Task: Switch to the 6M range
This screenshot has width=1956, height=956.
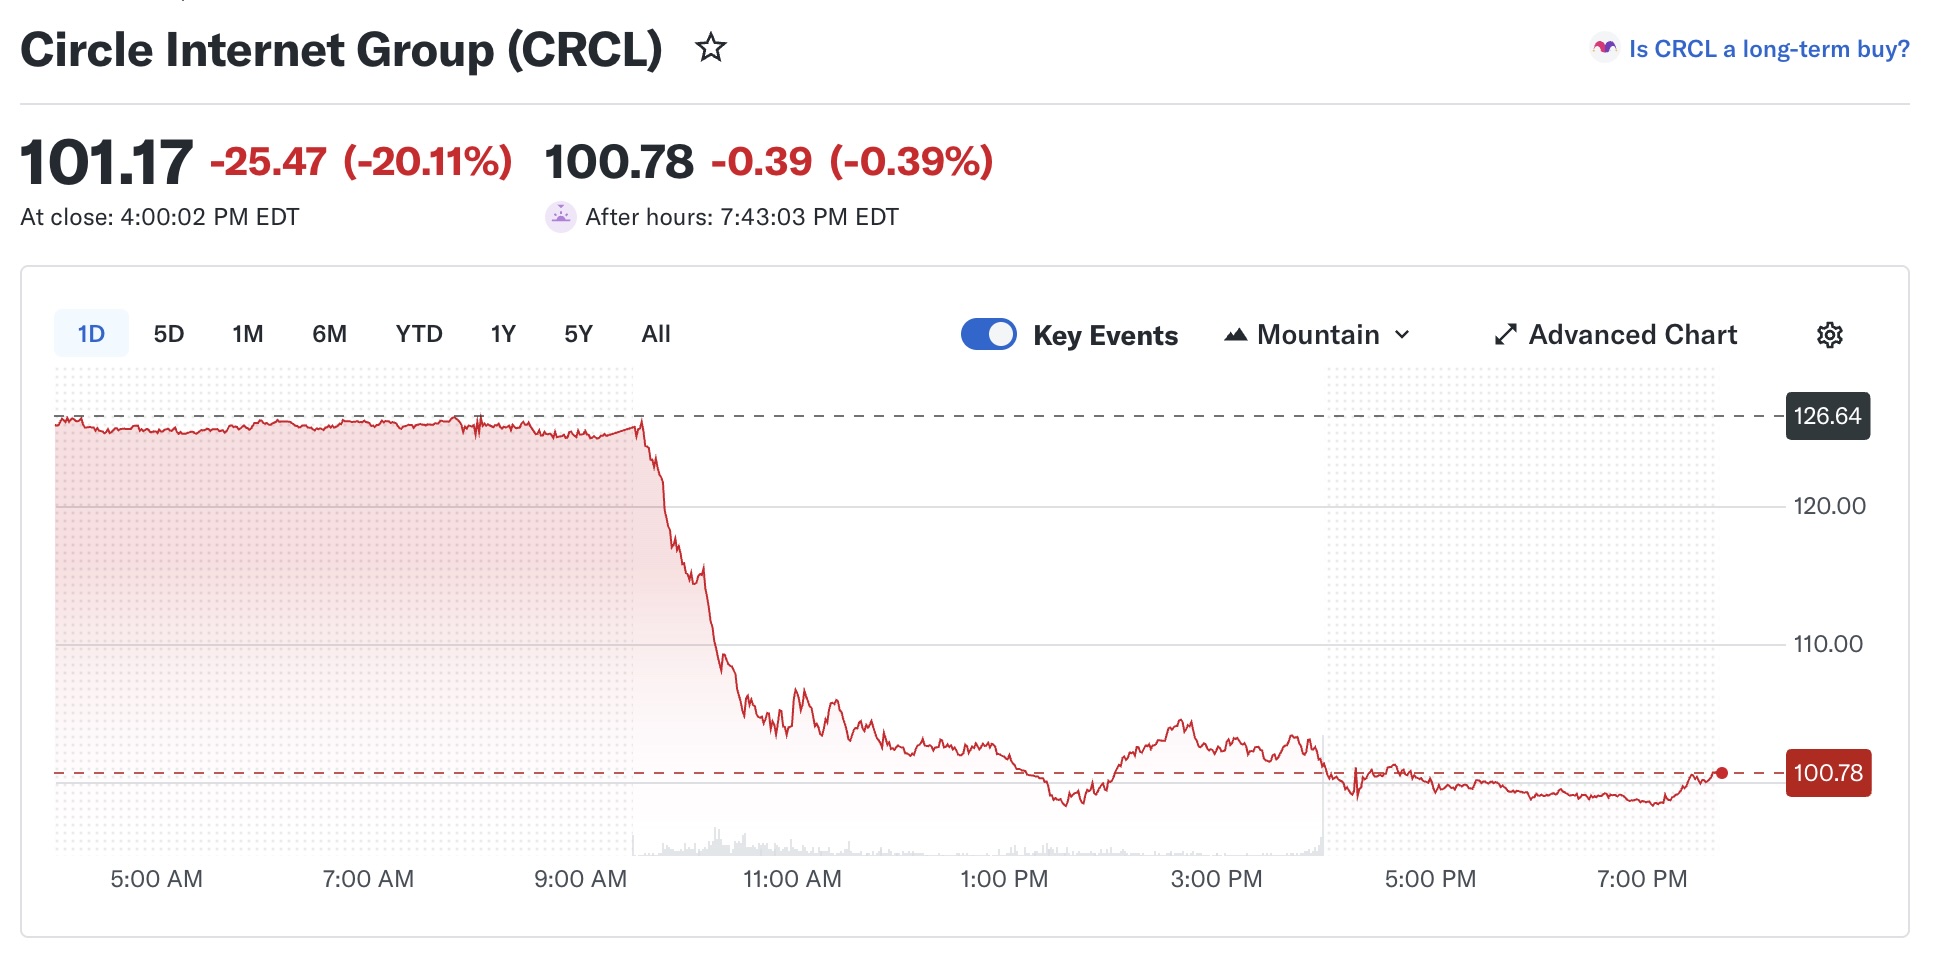Action: [329, 334]
